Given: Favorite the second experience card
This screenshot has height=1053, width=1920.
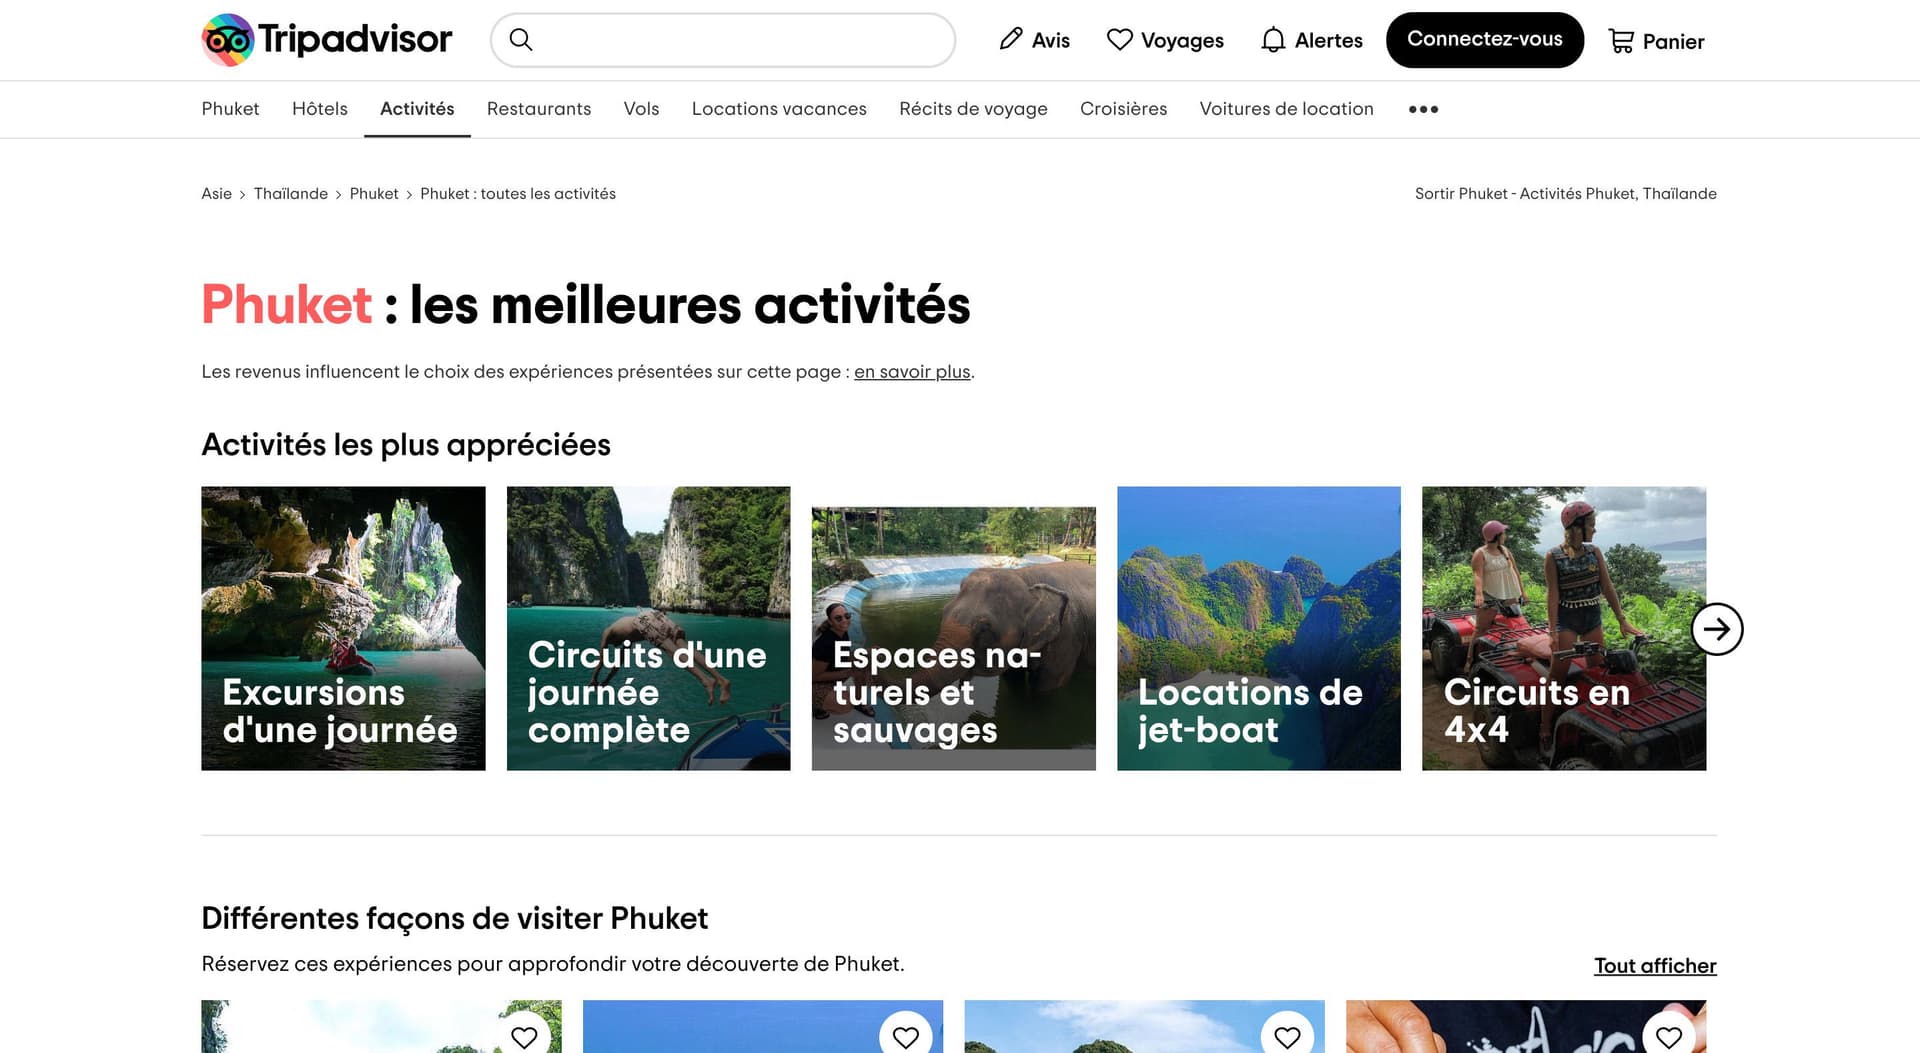Looking at the screenshot, I should click(x=906, y=1036).
